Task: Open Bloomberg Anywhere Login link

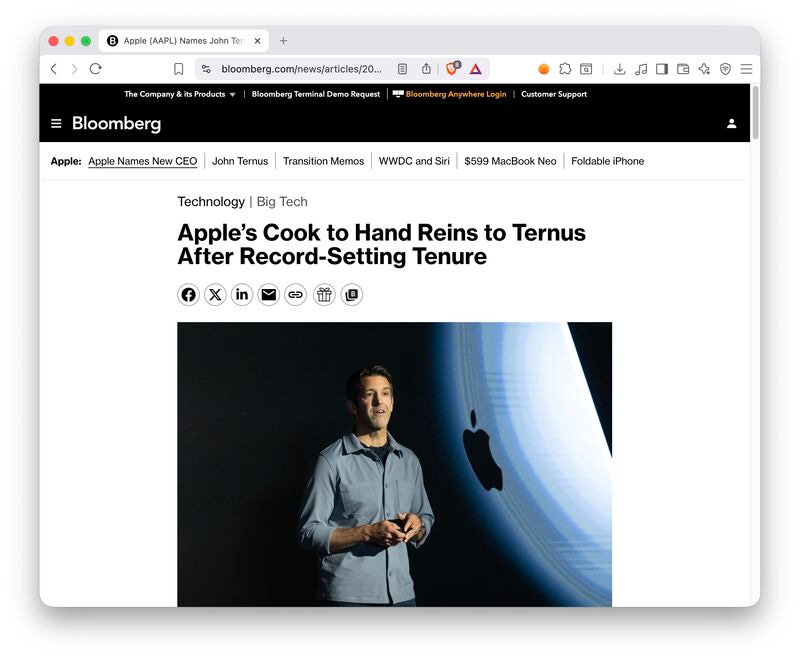Action: pos(449,94)
